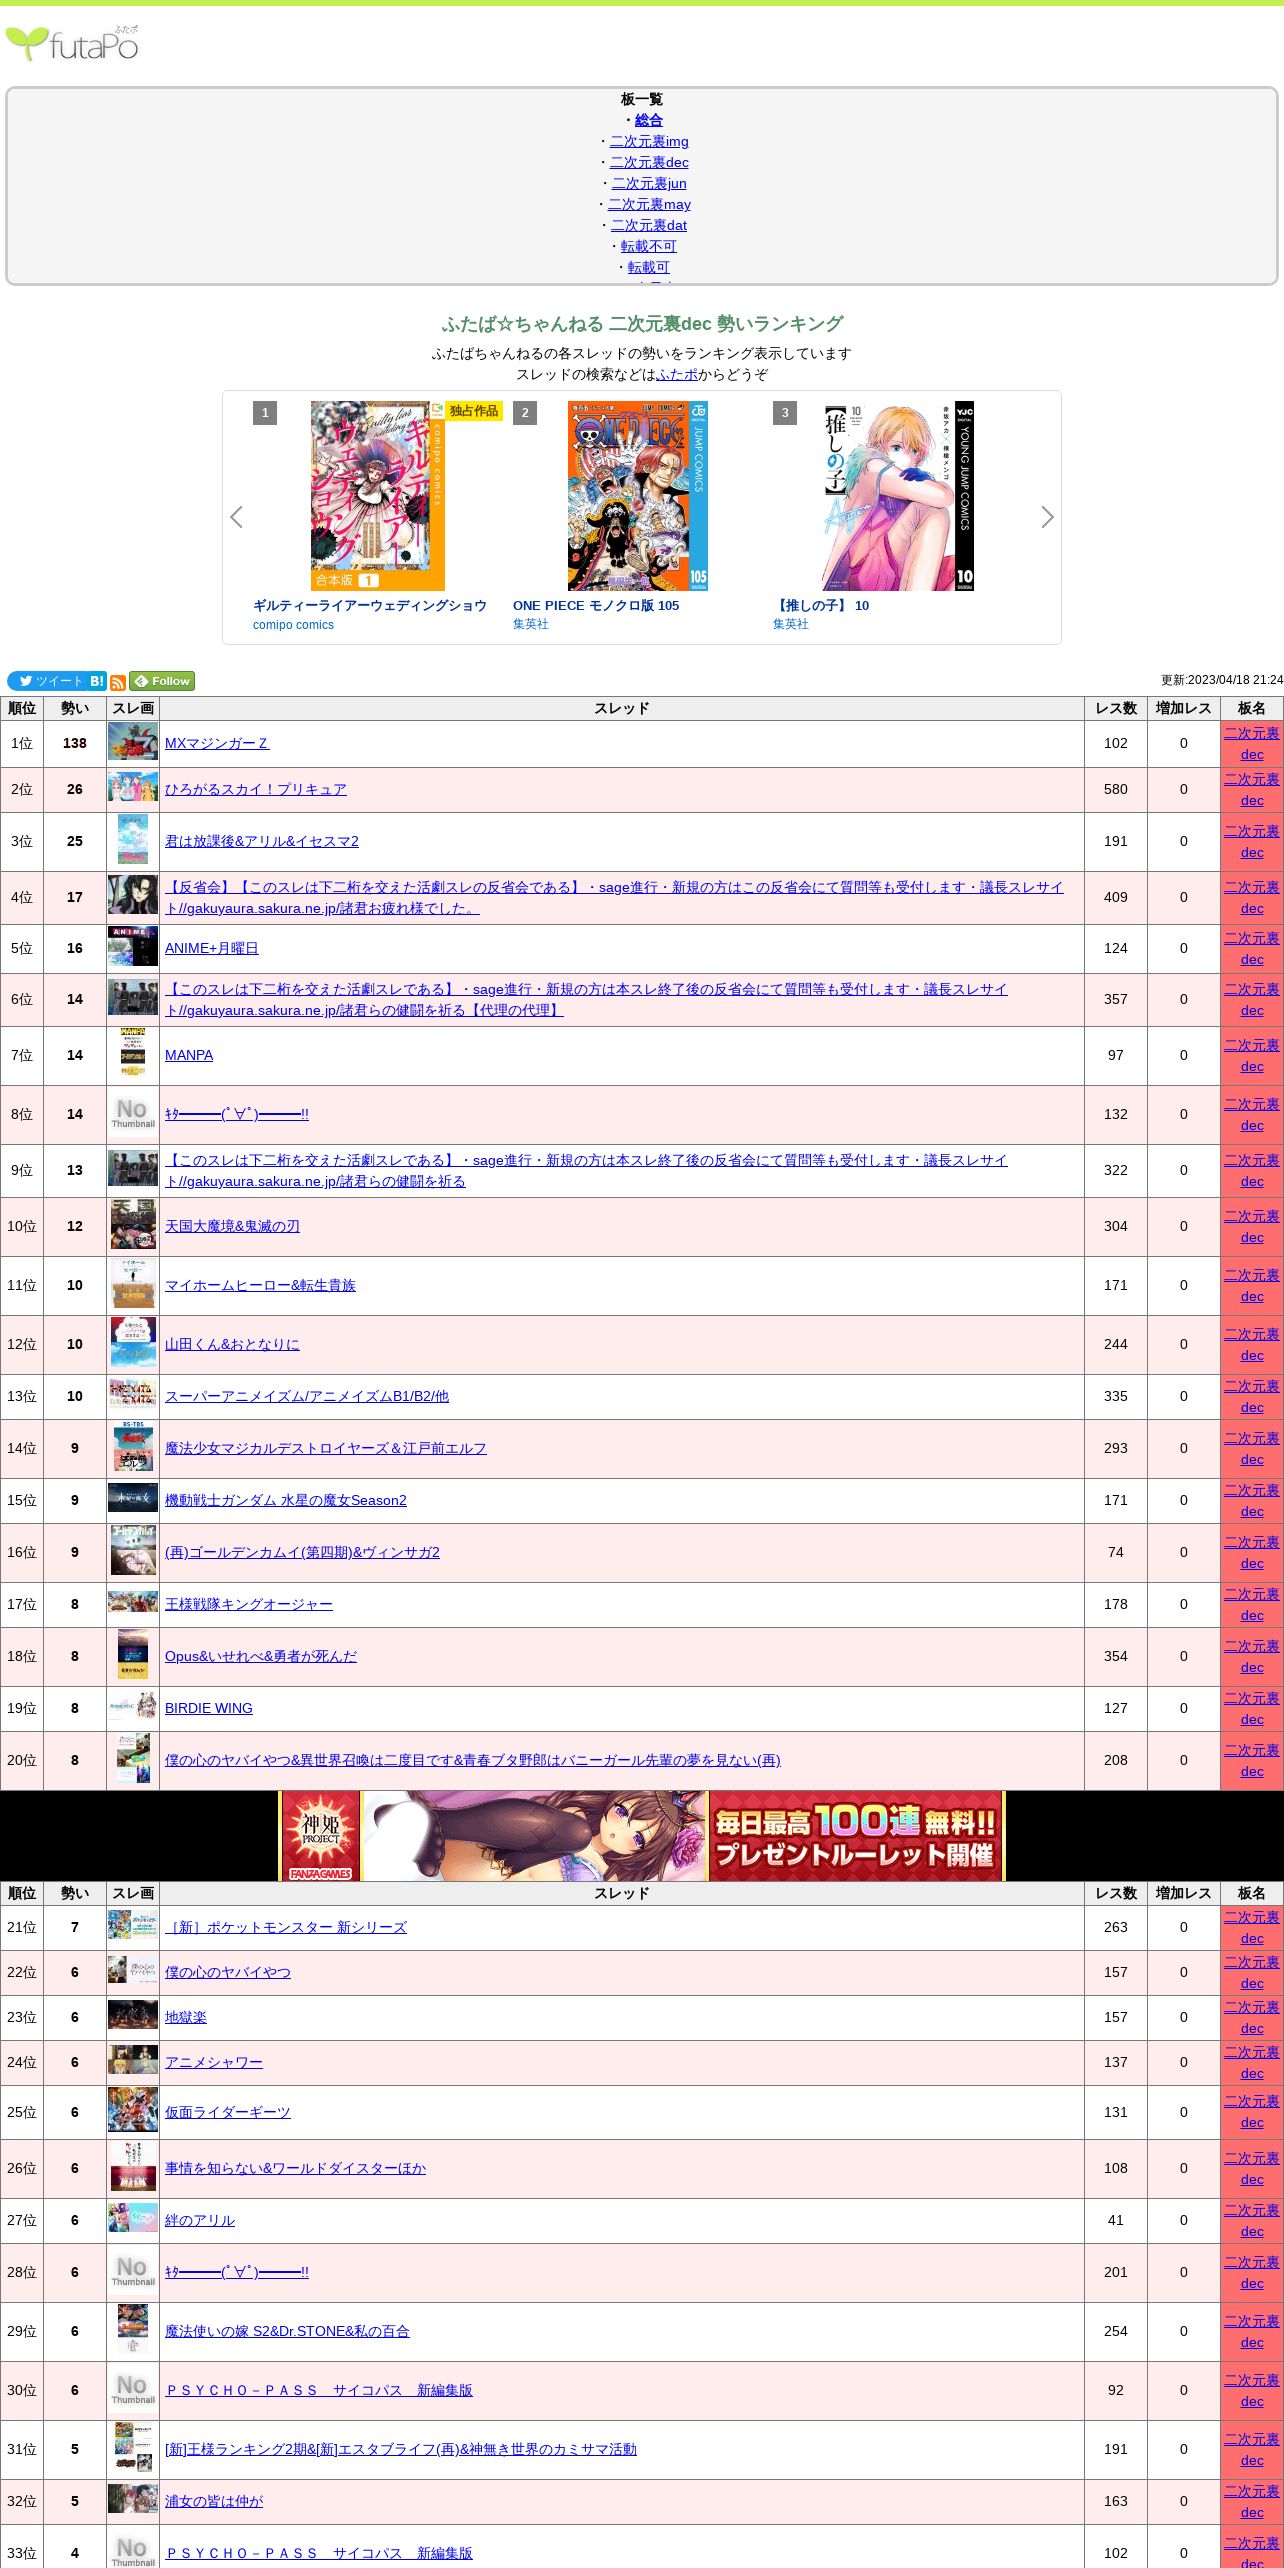Viewport: 1284px width, 2568px height.
Task: Click the プリキュア thread thumbnail
Action: (x=133, y=788)
